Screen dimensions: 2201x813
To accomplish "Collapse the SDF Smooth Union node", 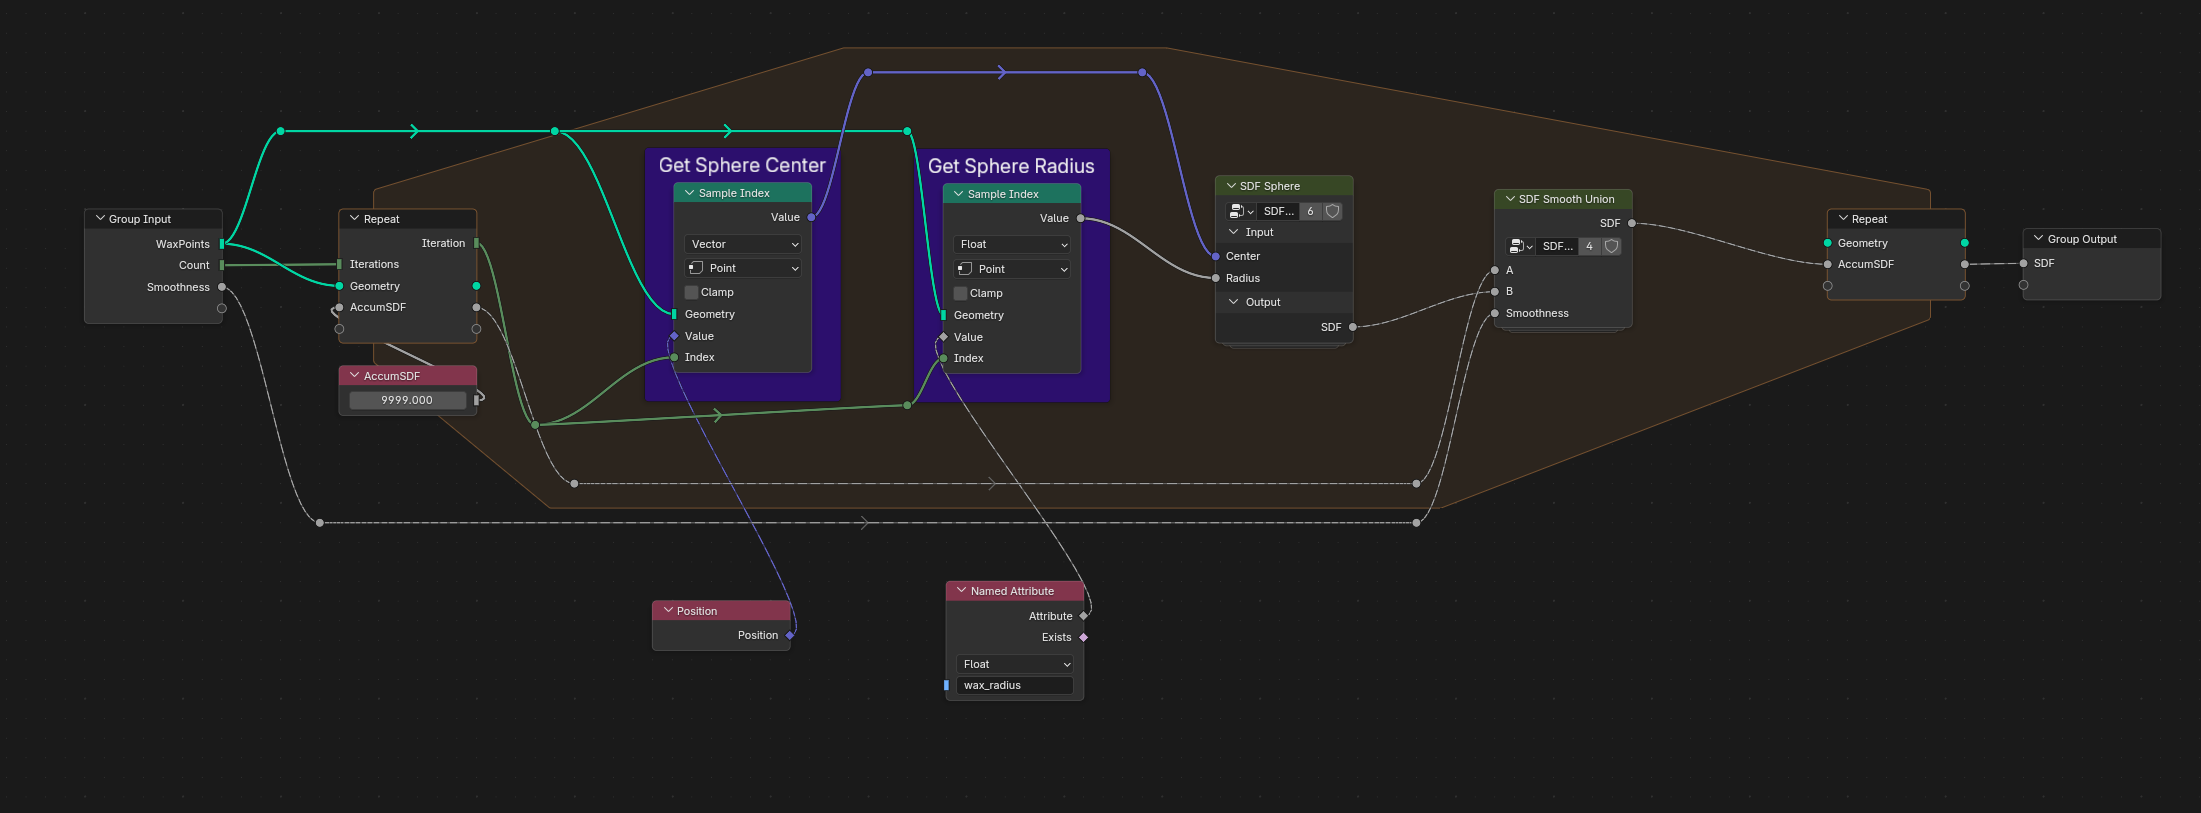I will coord(1510,198).
